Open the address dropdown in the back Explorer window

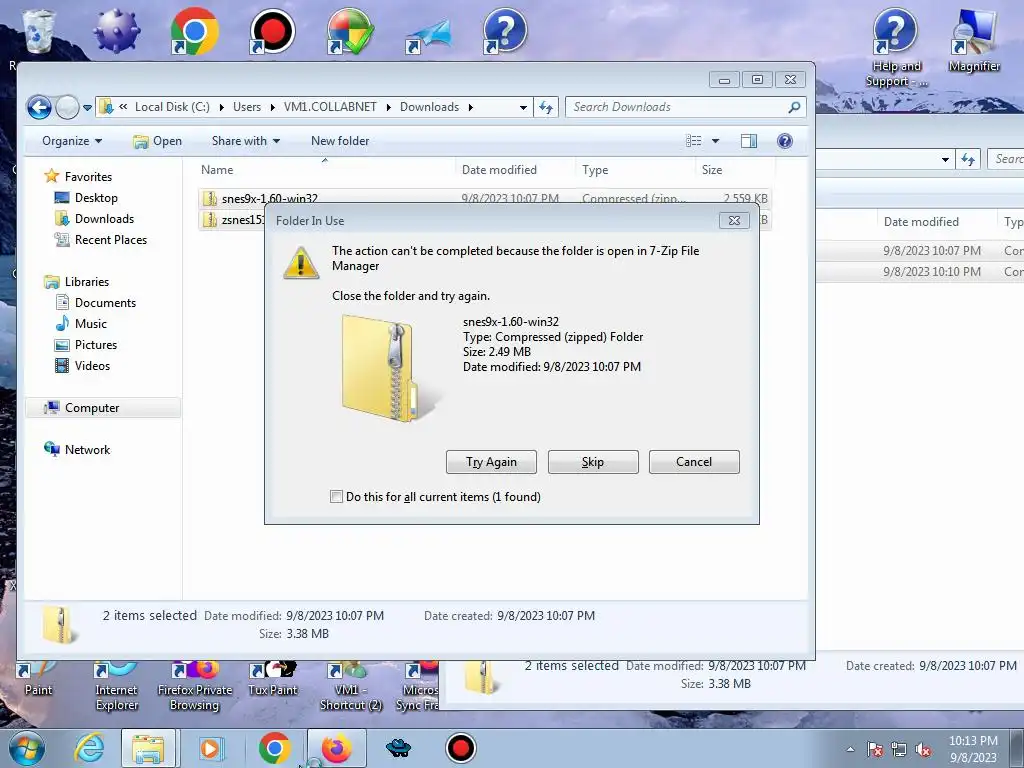coord(945,159)
